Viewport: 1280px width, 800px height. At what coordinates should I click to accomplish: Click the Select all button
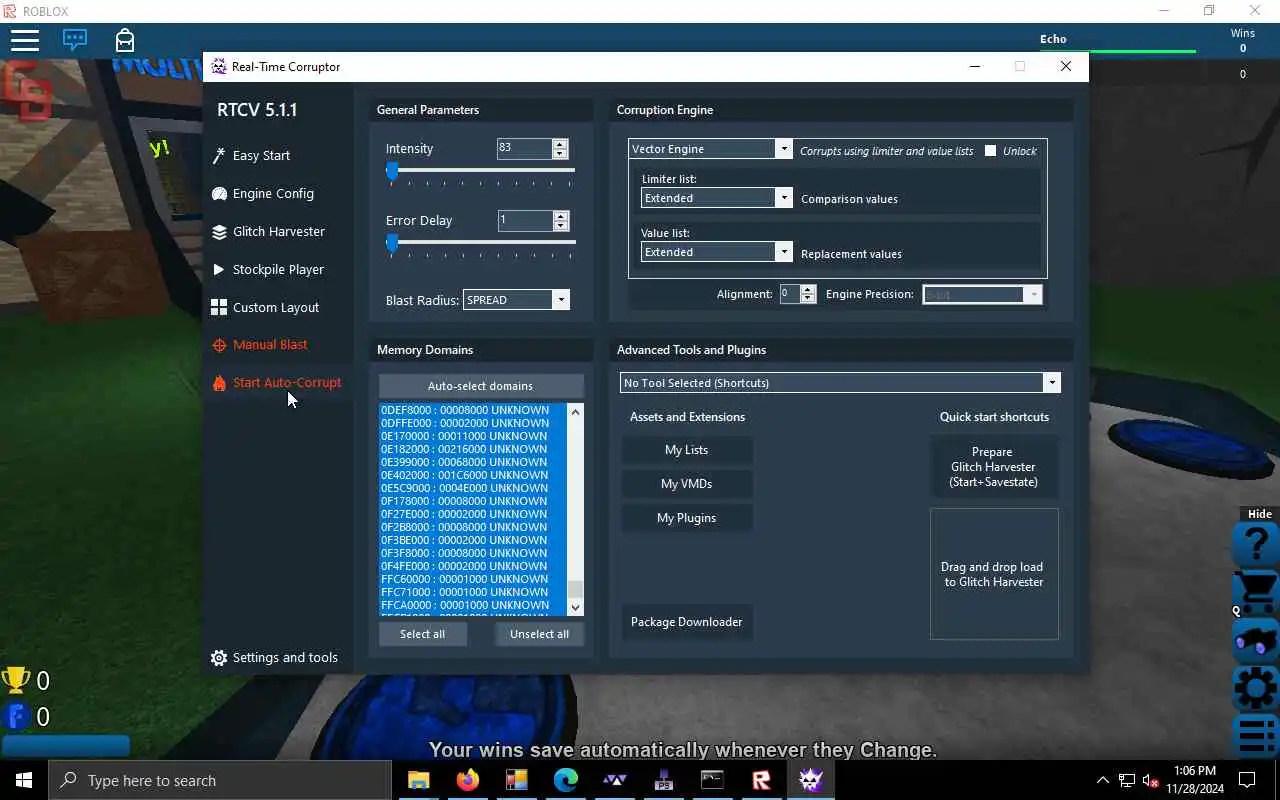tap(422, 634)
